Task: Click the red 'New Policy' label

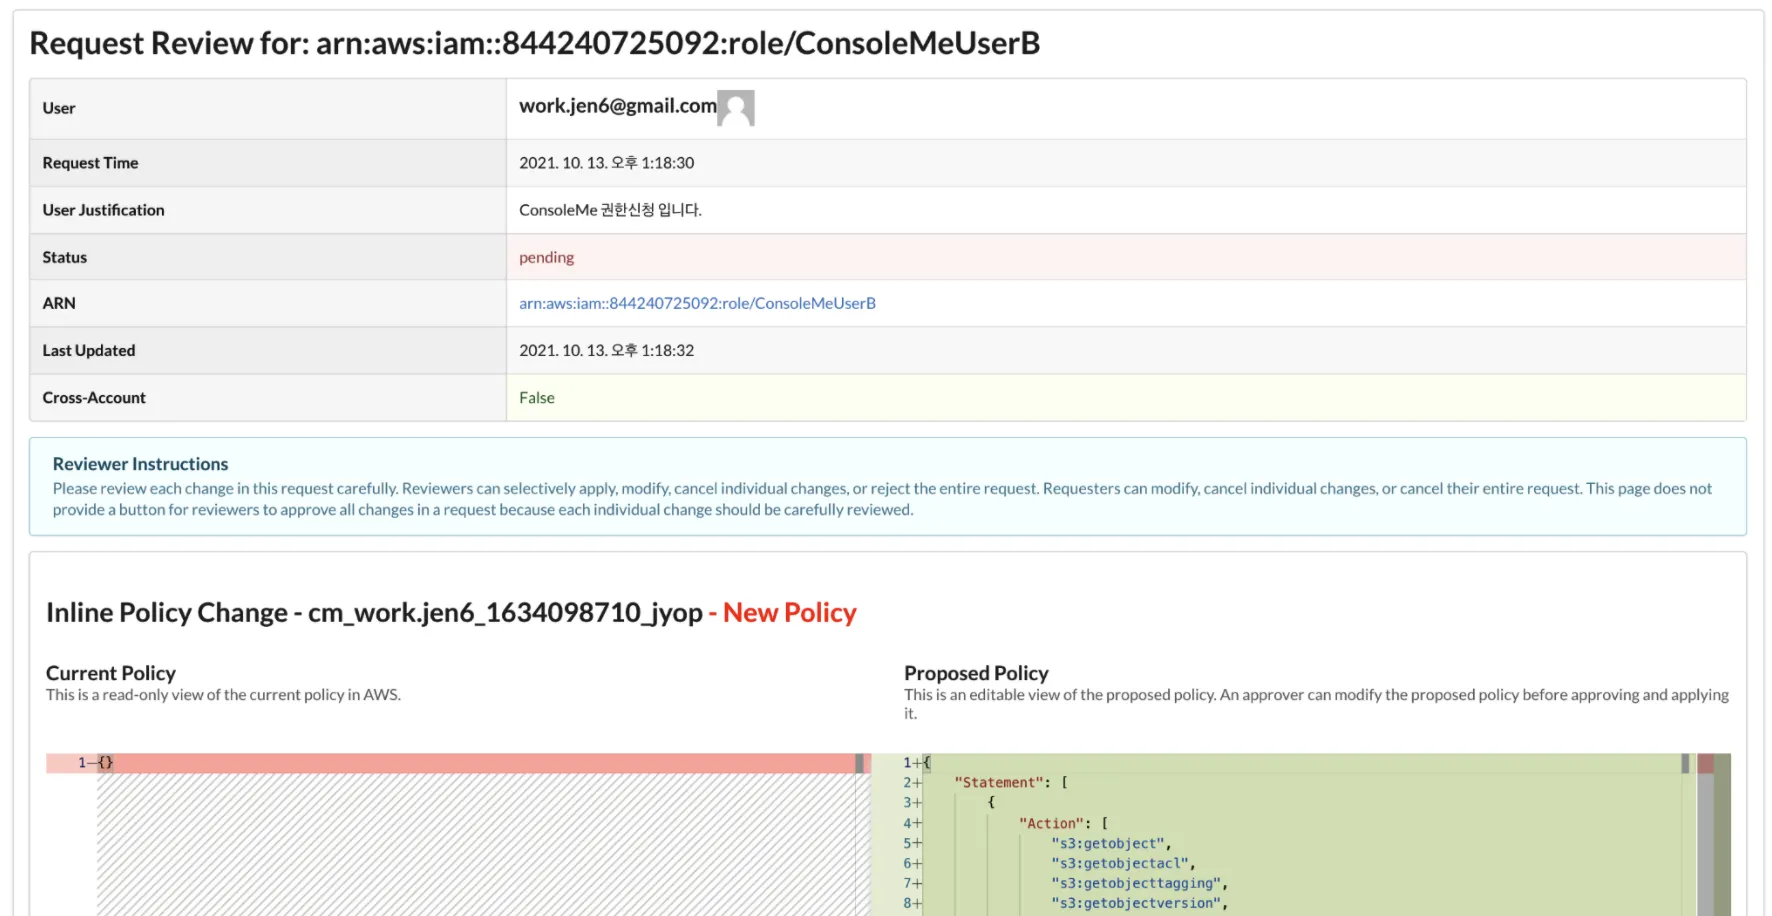Action: click(x=790, y=613)
